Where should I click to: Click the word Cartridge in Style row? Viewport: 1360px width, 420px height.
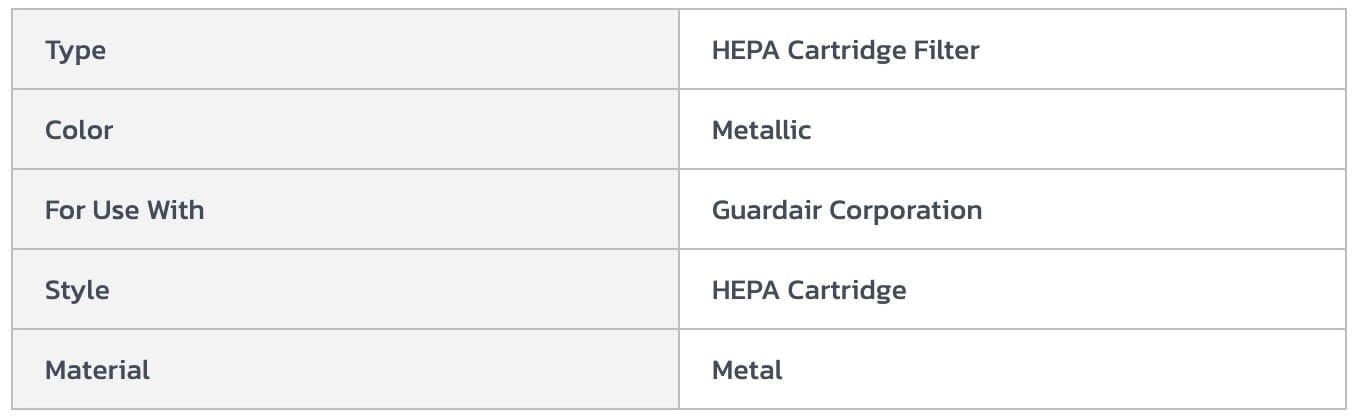(x=846, y=290)
